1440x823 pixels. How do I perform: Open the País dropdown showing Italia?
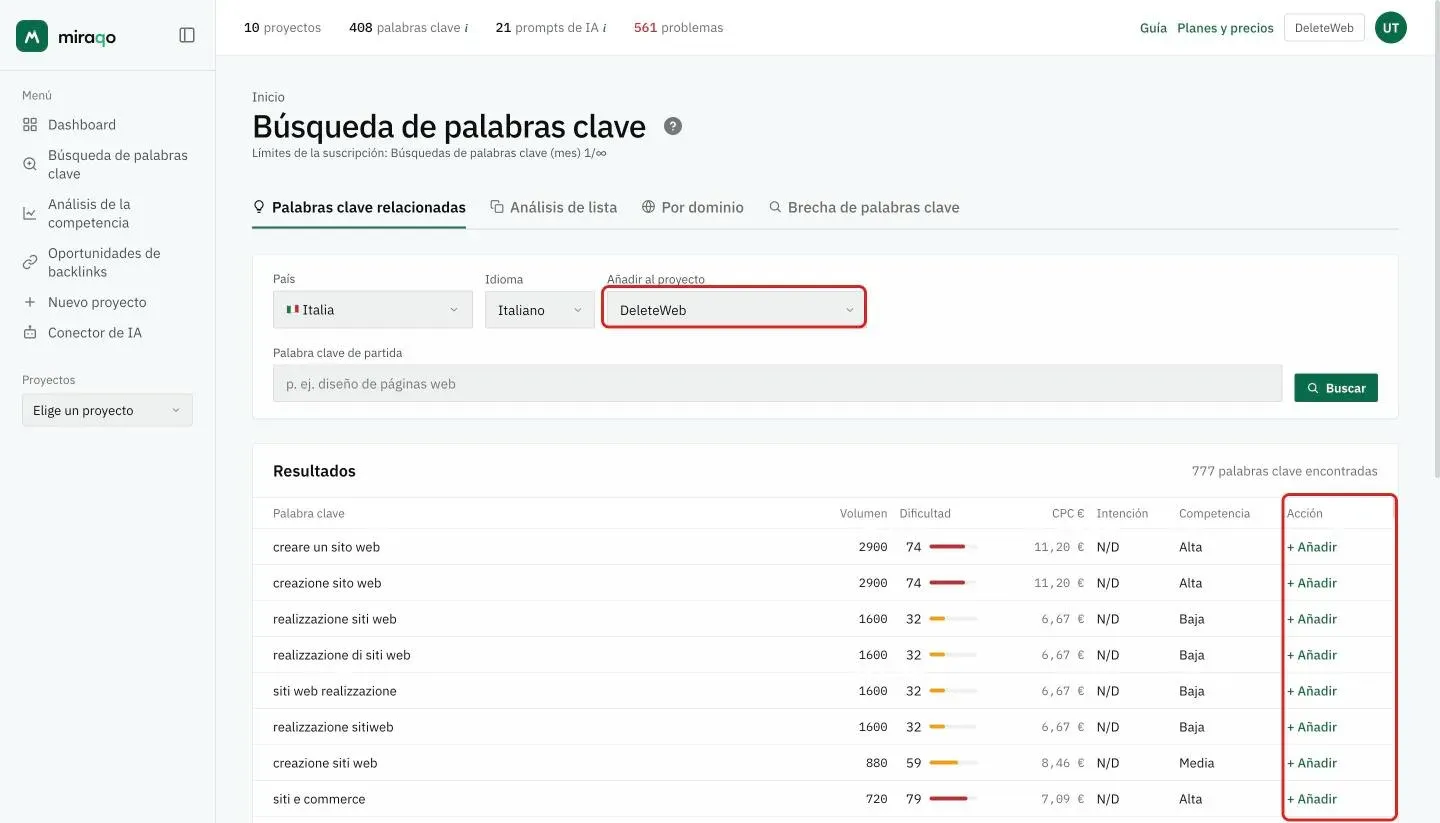click(373, 310)
